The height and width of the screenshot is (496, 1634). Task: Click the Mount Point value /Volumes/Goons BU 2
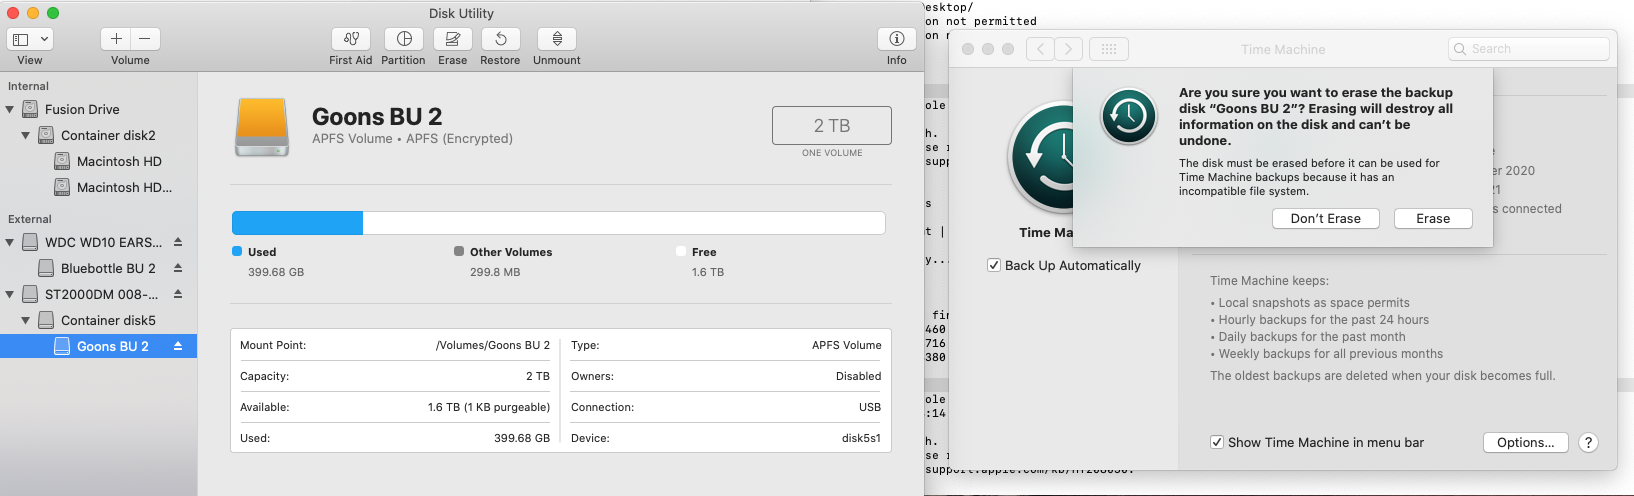pyautogui.click(x=493, y=345)
